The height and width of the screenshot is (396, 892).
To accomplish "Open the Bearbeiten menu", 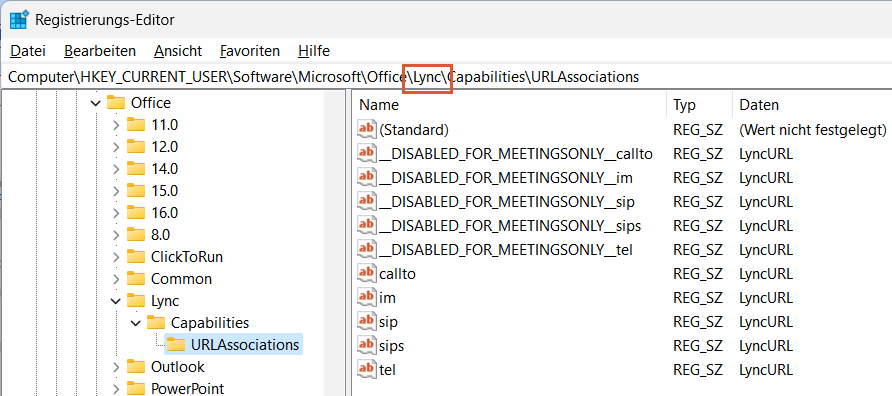I will coord(100,51).
